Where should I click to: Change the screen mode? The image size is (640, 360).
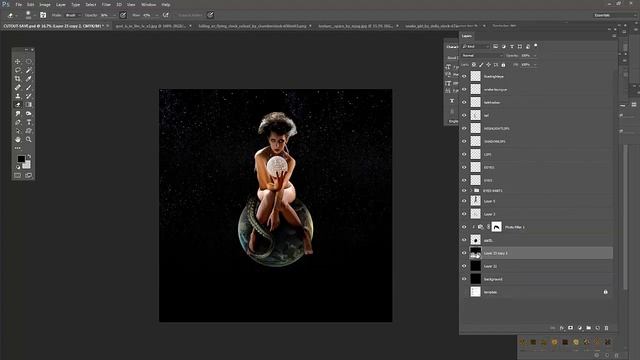29,176
